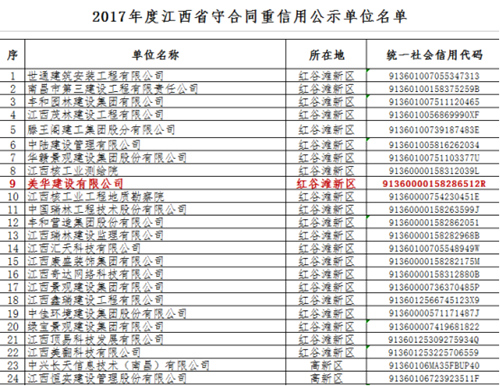Click the 统一社会信用代码 column header
This screenshot has width=500, height=386.
point(433,54)
